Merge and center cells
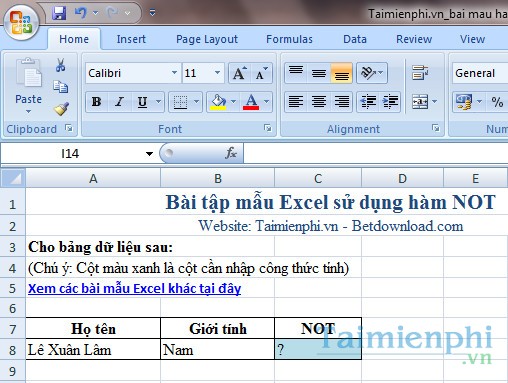This screenshot has width=508, height=383. coord(420,101)
